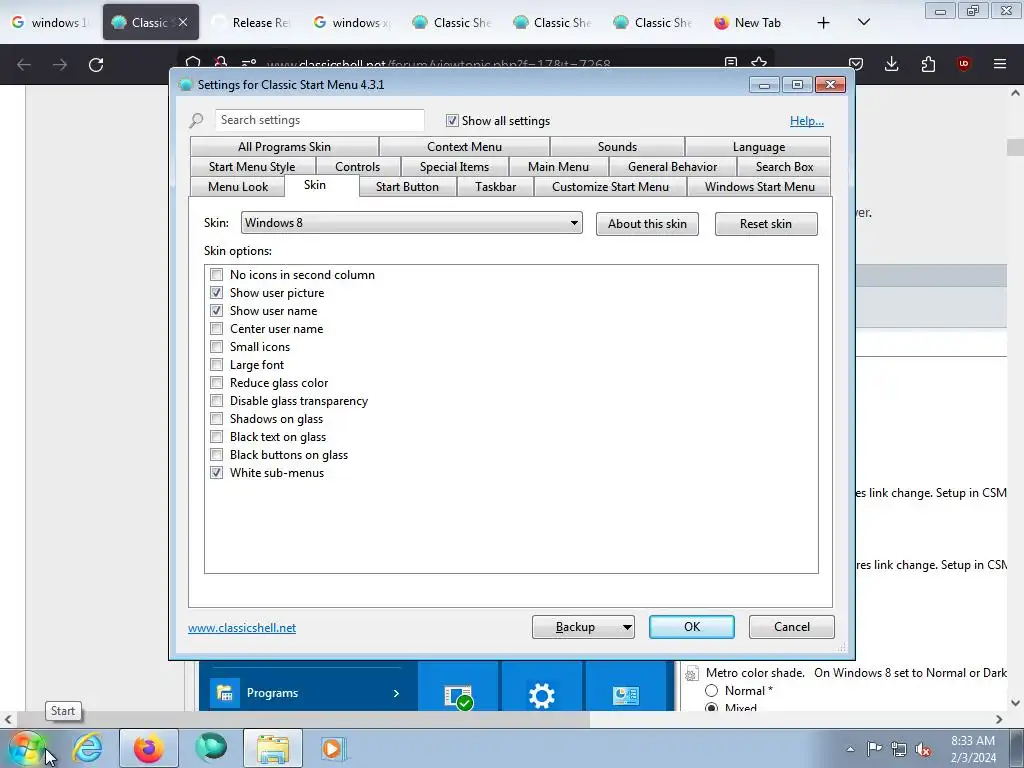Viewport: 1024px width, 768px height.
Task: Go forward in browser history
Action: (x=60, y=64)
